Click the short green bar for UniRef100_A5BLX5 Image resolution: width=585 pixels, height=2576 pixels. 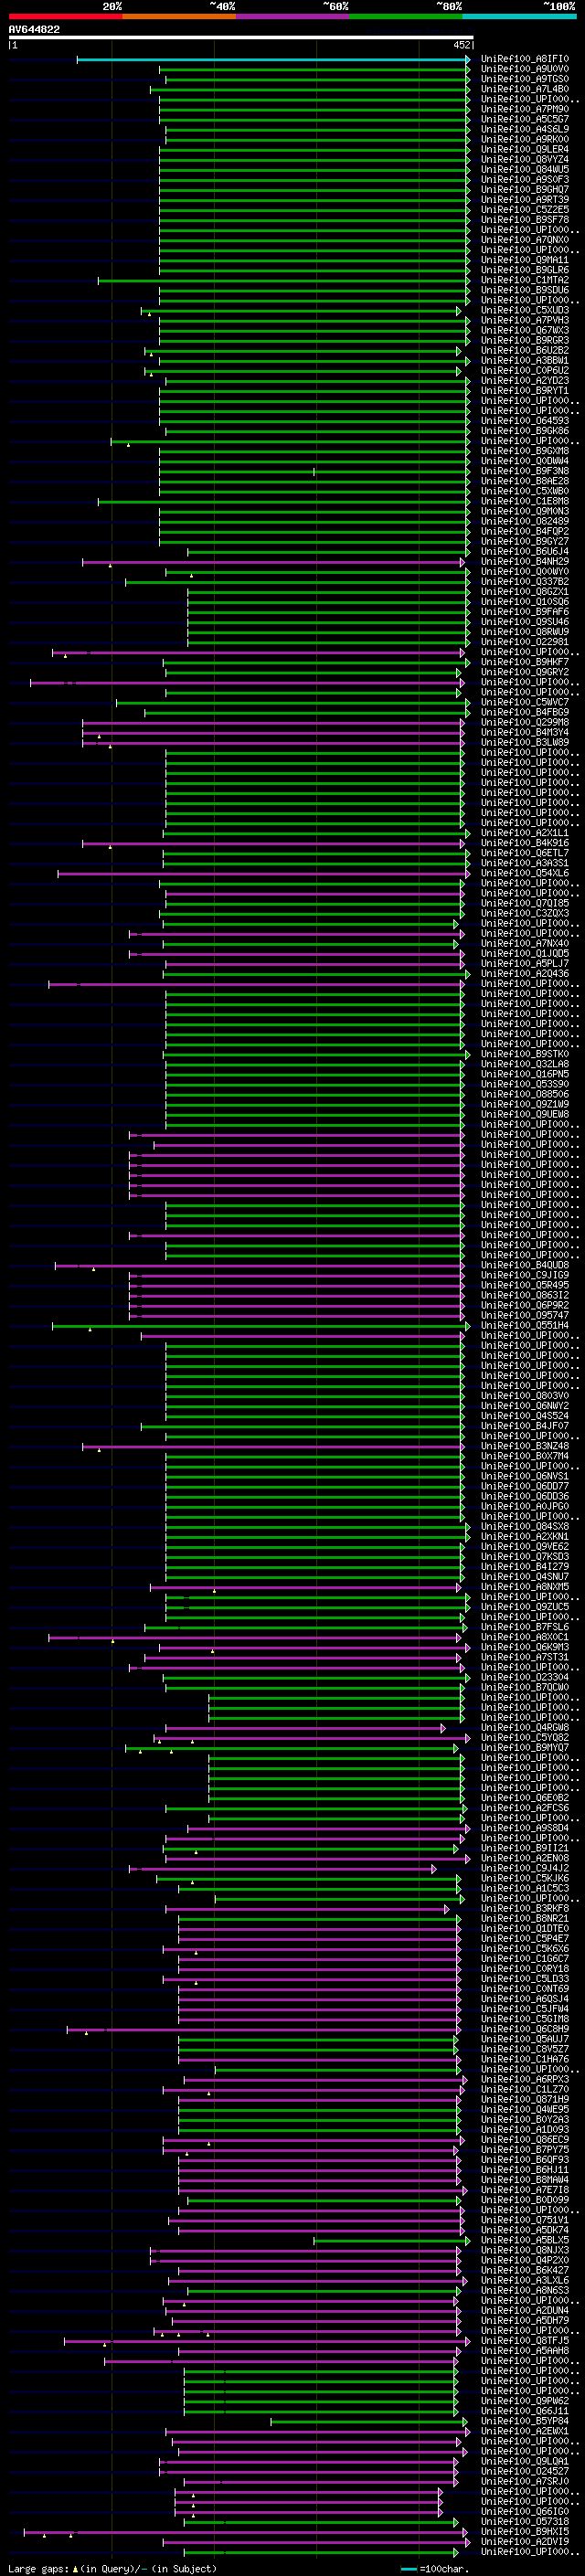391,2240
